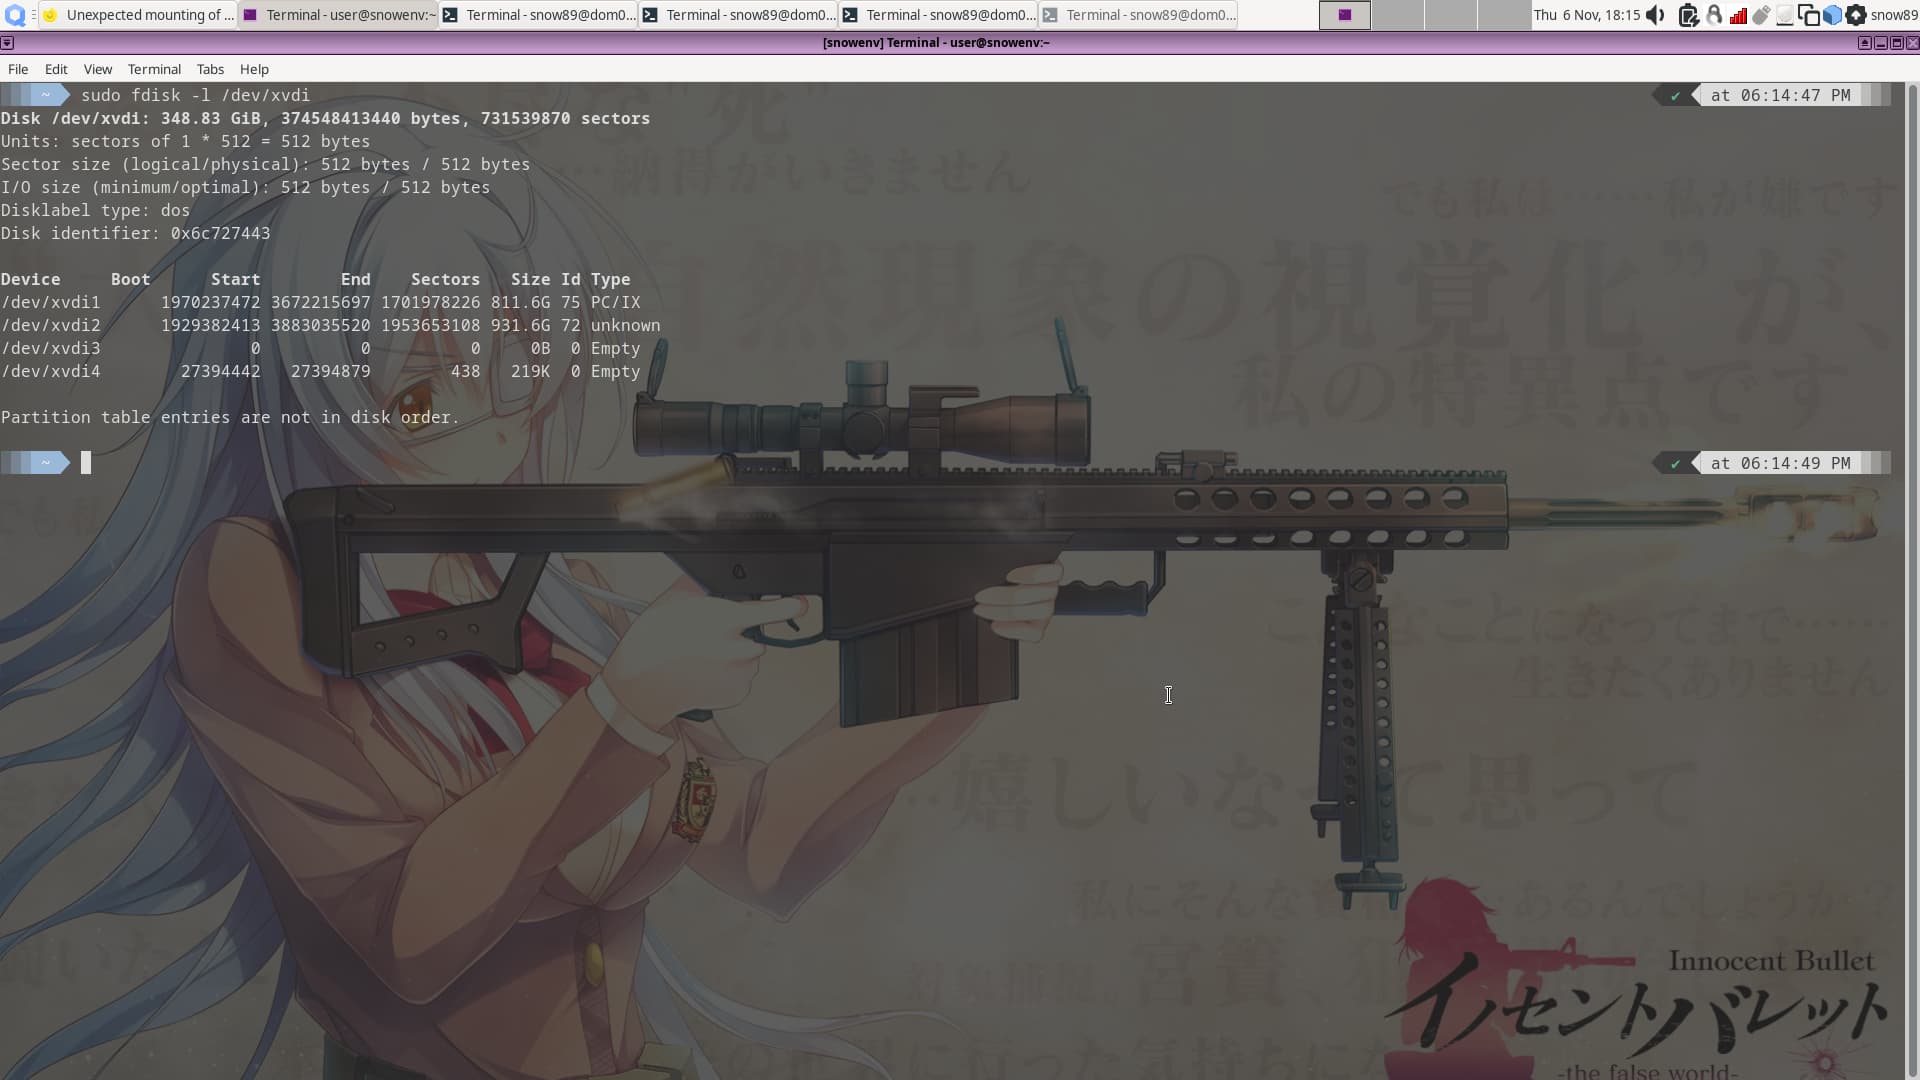Open the battery power manager icon
Viewport: 1920px width, 1080px height.
1688,15
